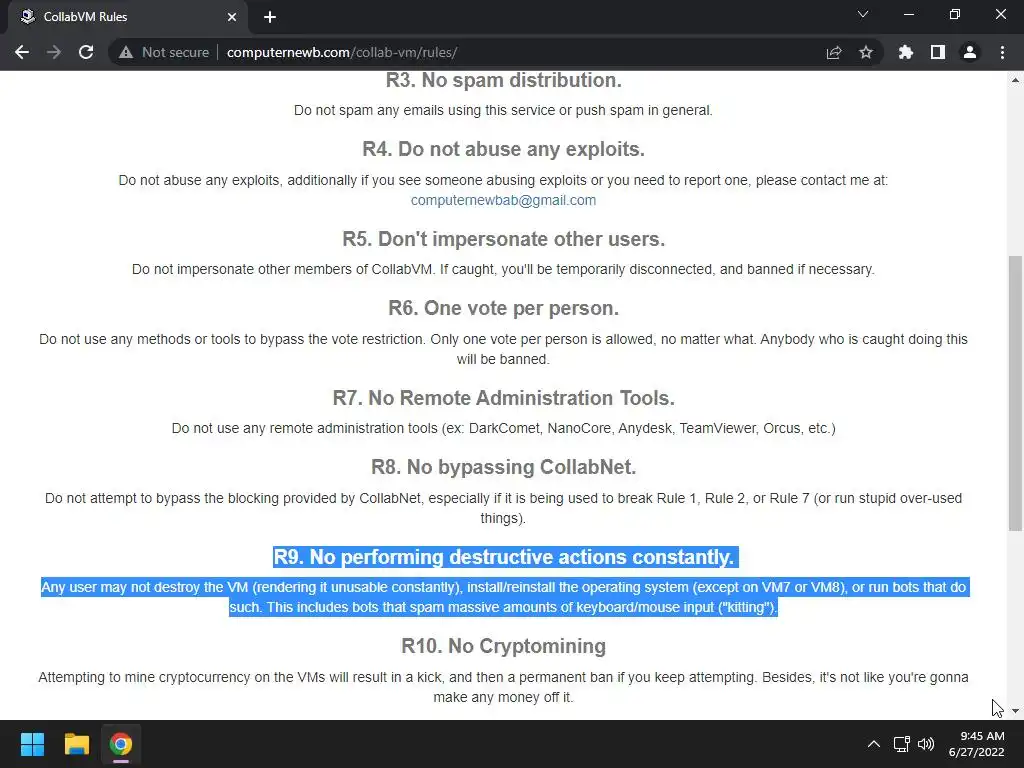Image resolution: width=1024 pixels, height=768 pixels.
Task: Click the R6 One vote per person heading
Action: pos(504,308)
